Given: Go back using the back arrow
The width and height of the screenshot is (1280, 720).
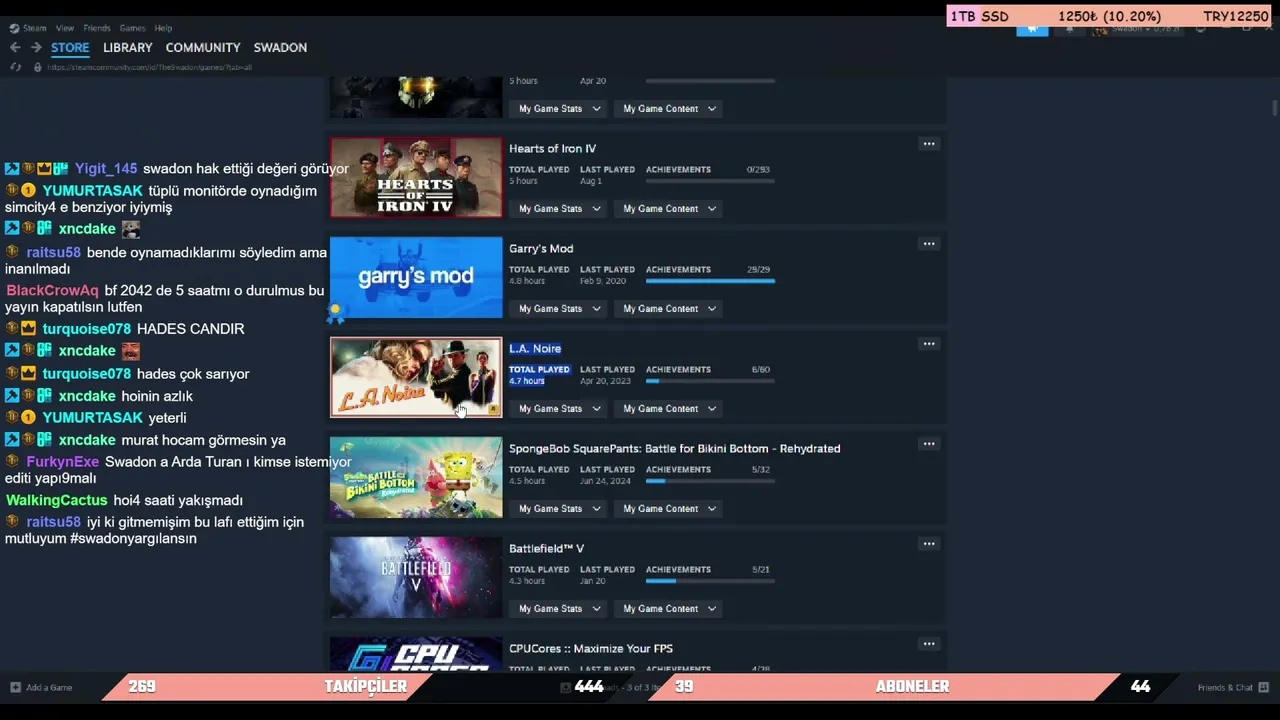Looking at the screenshot, I should pyautogui.click(x=15, y=47).
